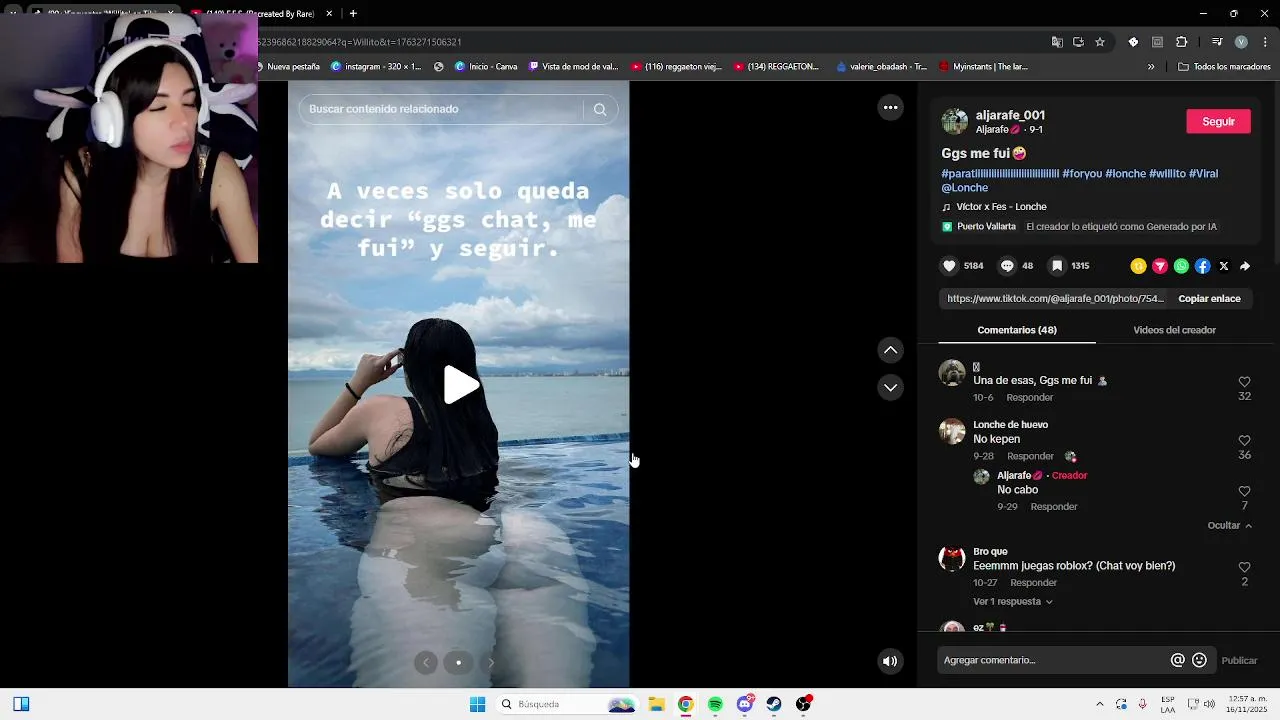1280x720 pixels.
Task: Open the 'Inicio - Canva' bookmark
Action: (486, 67)
